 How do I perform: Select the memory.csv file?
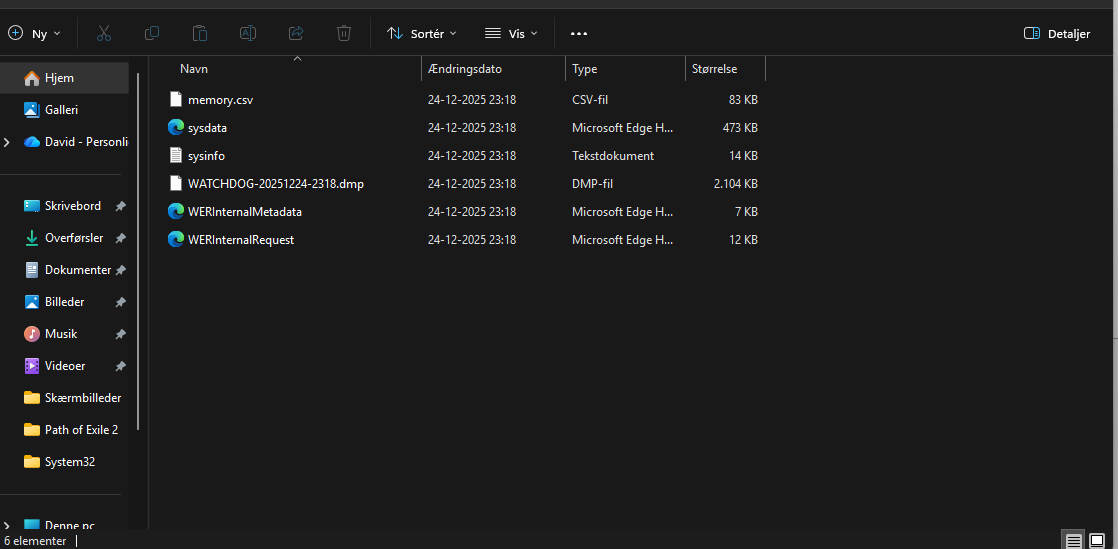[x=220, y=100]
